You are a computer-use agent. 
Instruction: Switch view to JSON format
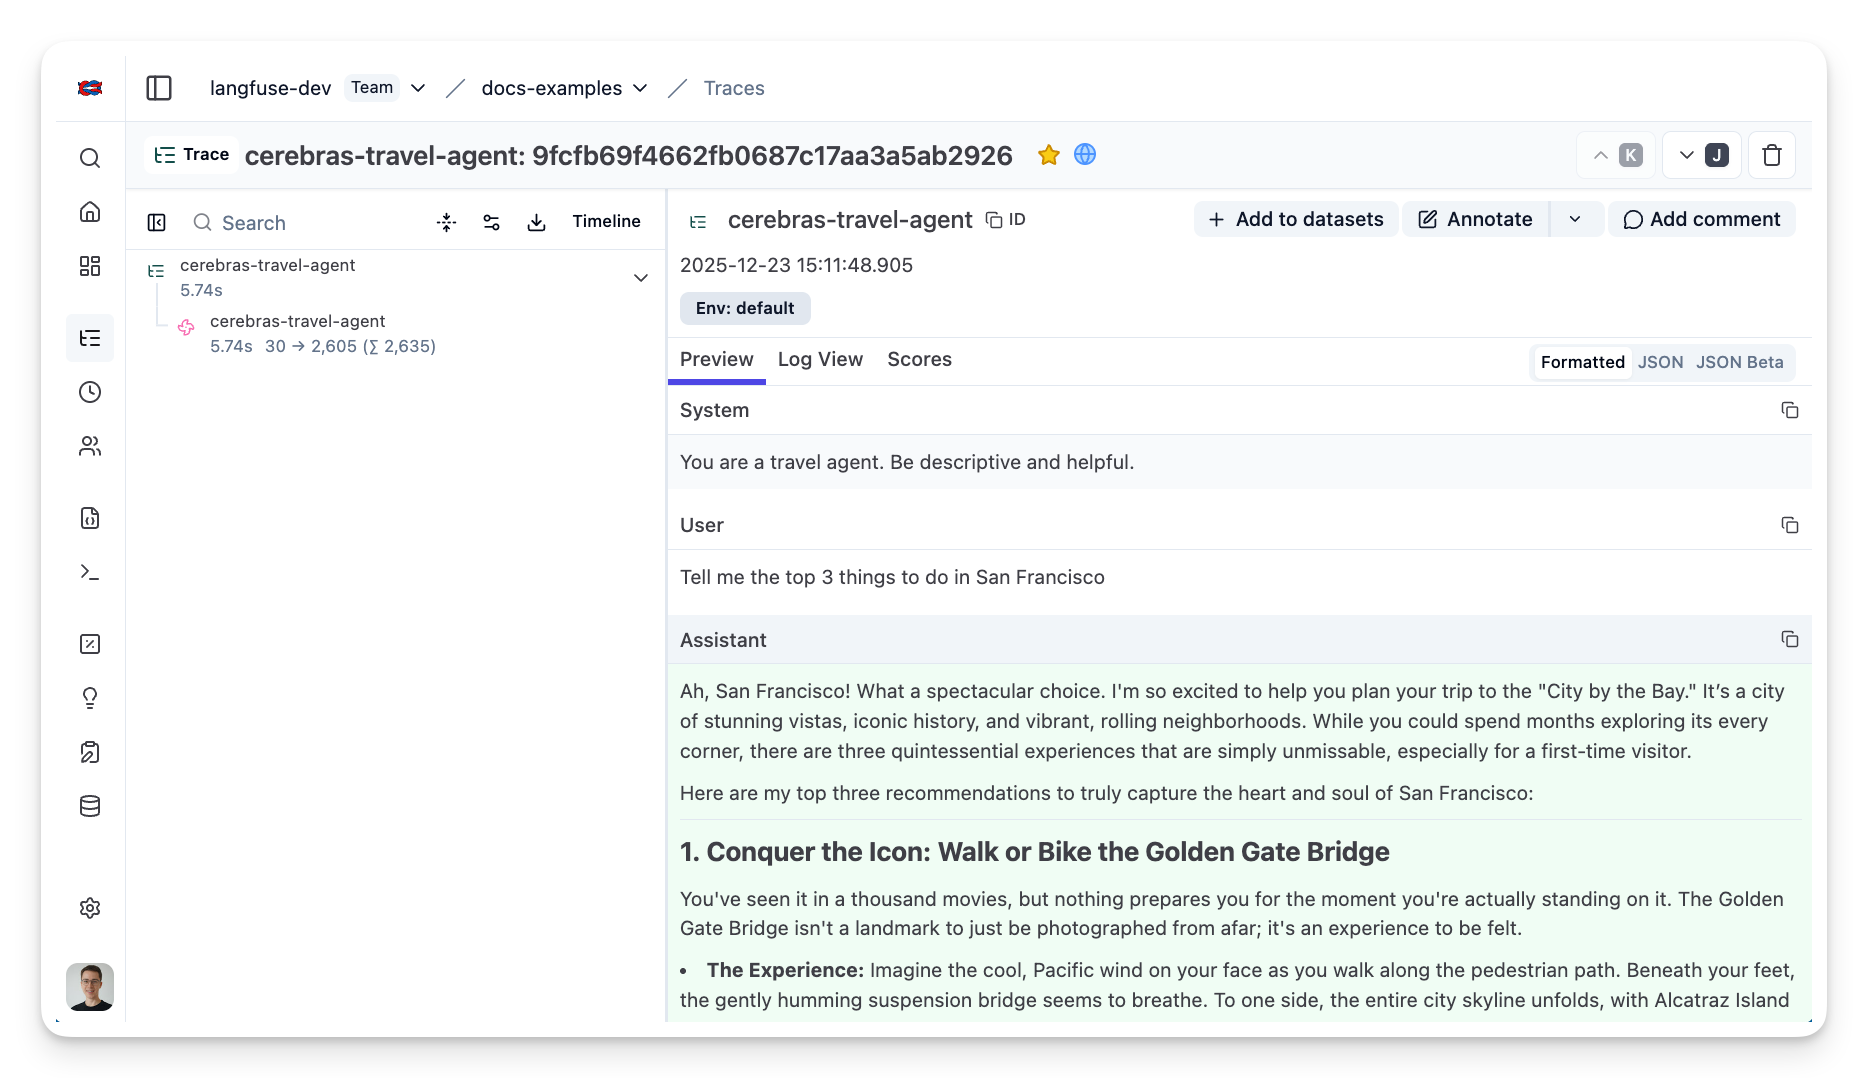1660,362
